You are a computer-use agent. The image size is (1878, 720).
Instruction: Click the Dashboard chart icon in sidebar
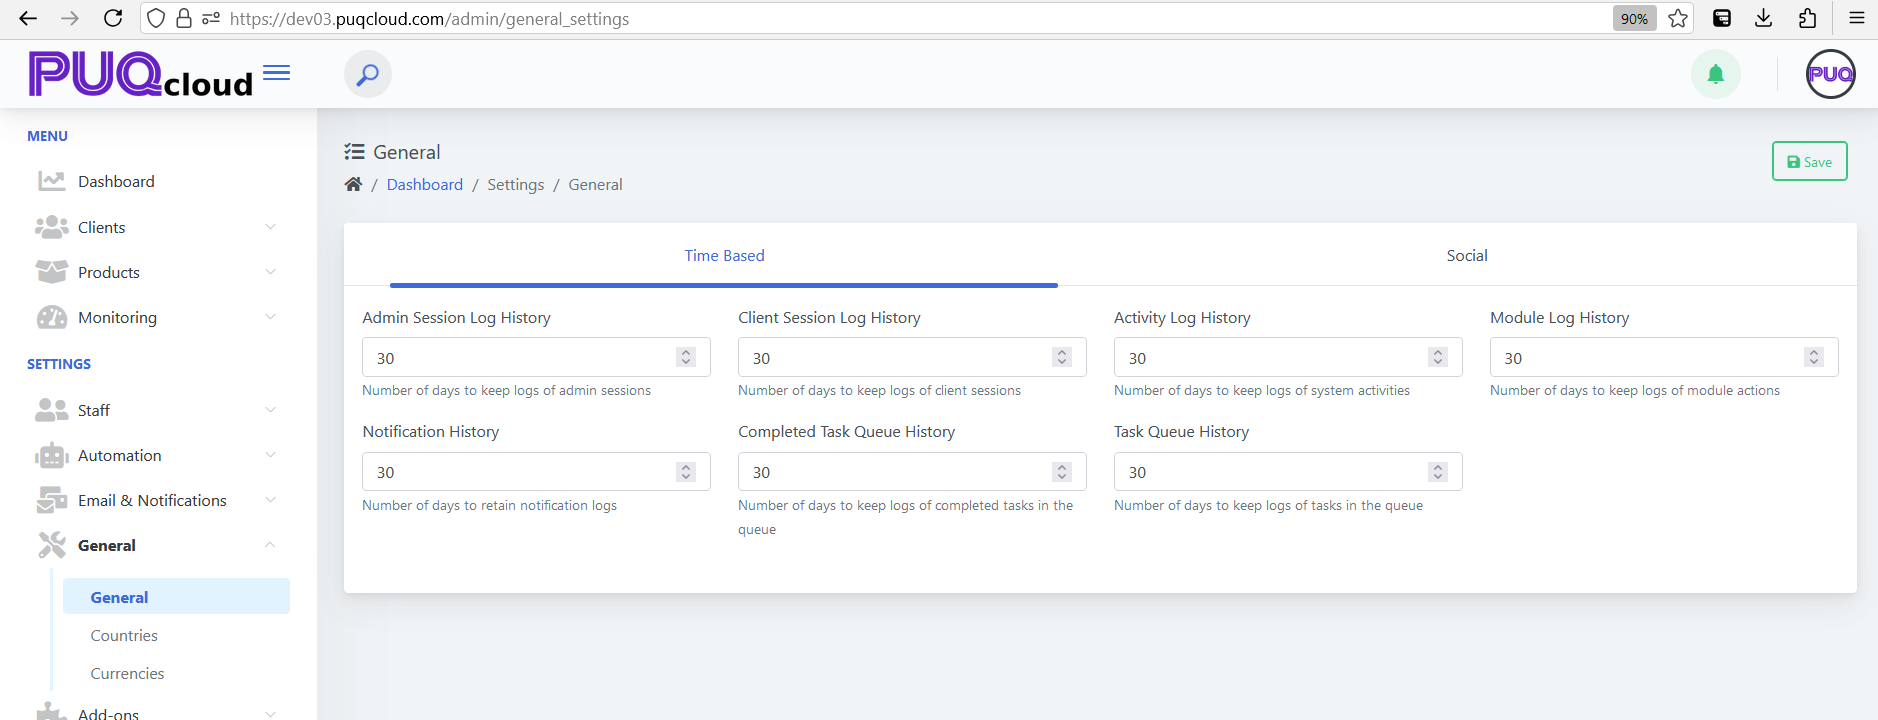point(52,181)
